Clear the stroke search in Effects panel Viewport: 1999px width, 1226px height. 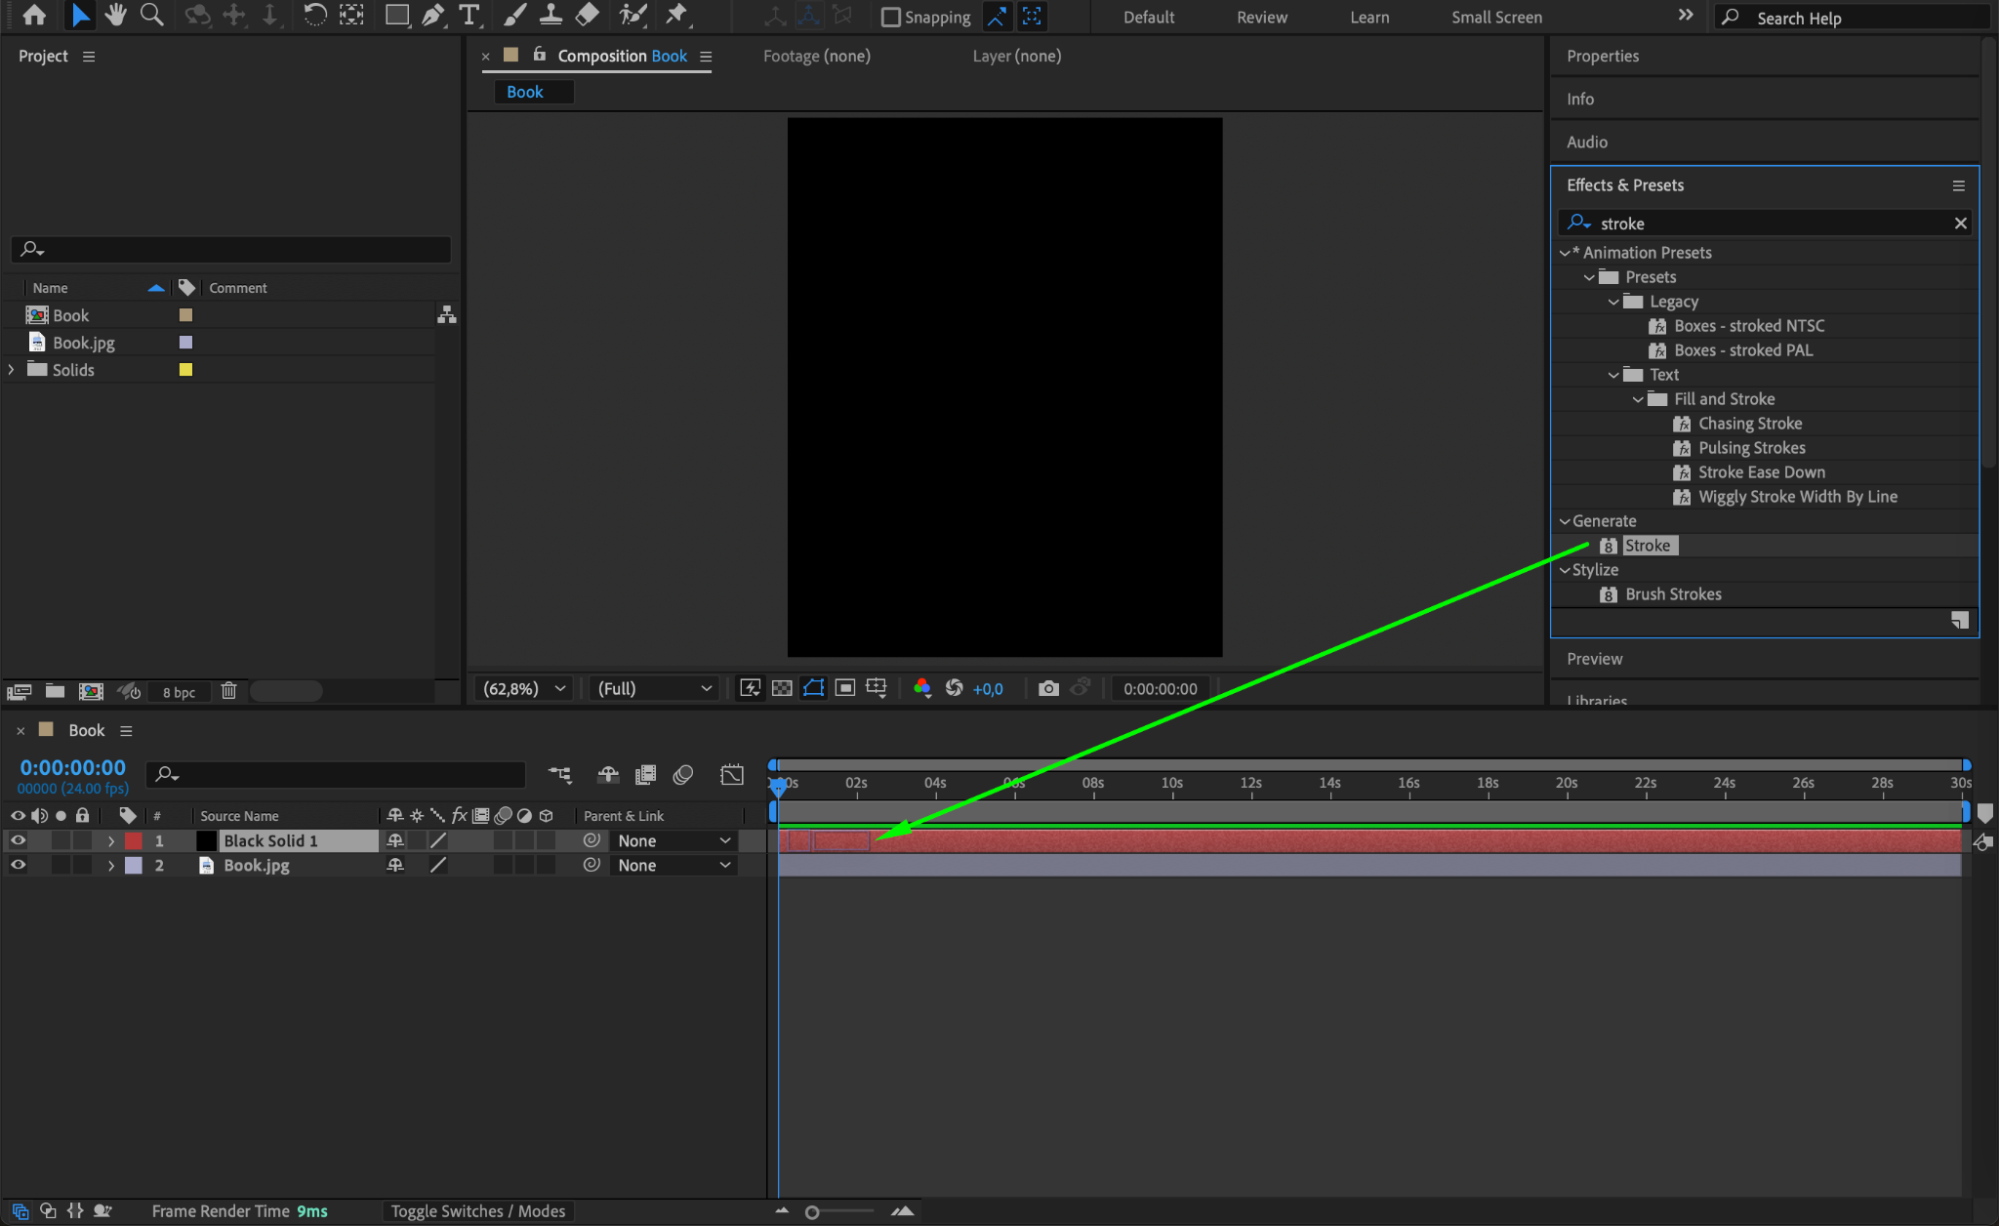pos(1960,223)
